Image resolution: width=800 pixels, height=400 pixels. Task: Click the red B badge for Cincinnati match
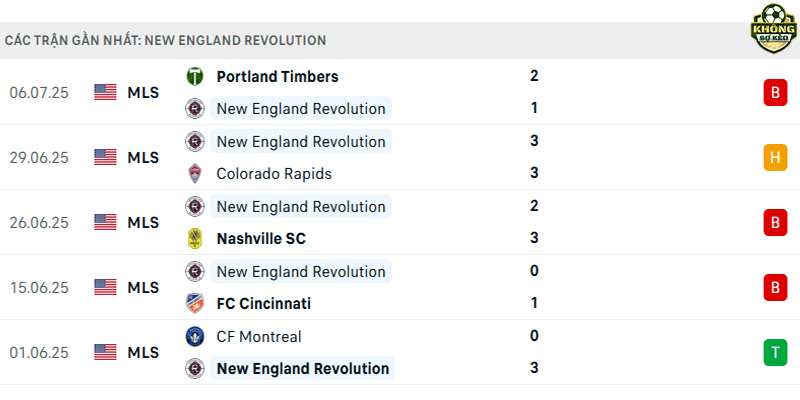click(x=775, y=288)
